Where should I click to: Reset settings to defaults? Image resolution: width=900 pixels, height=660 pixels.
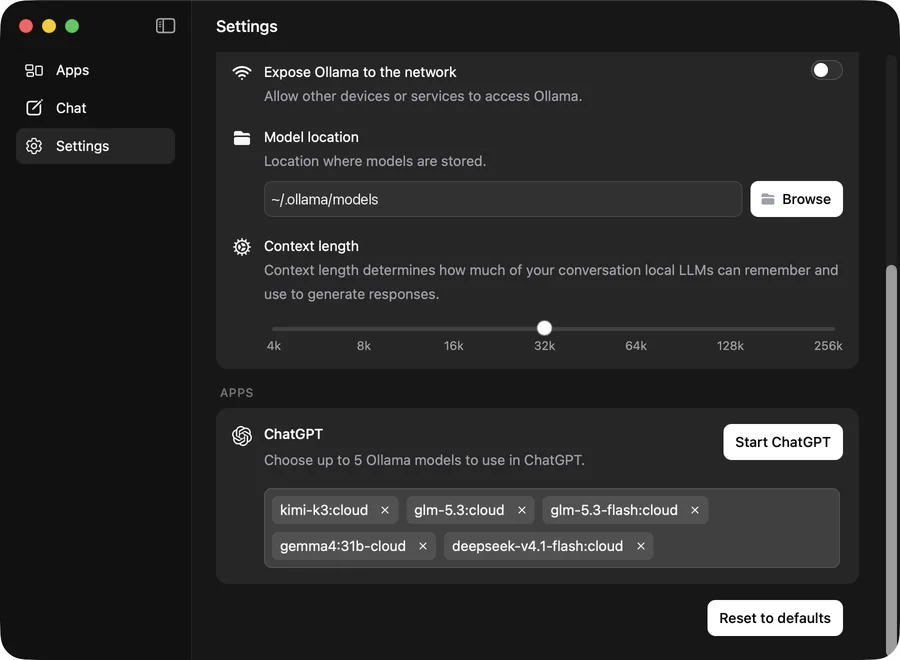pyautogui.click(x=775, y=618)
